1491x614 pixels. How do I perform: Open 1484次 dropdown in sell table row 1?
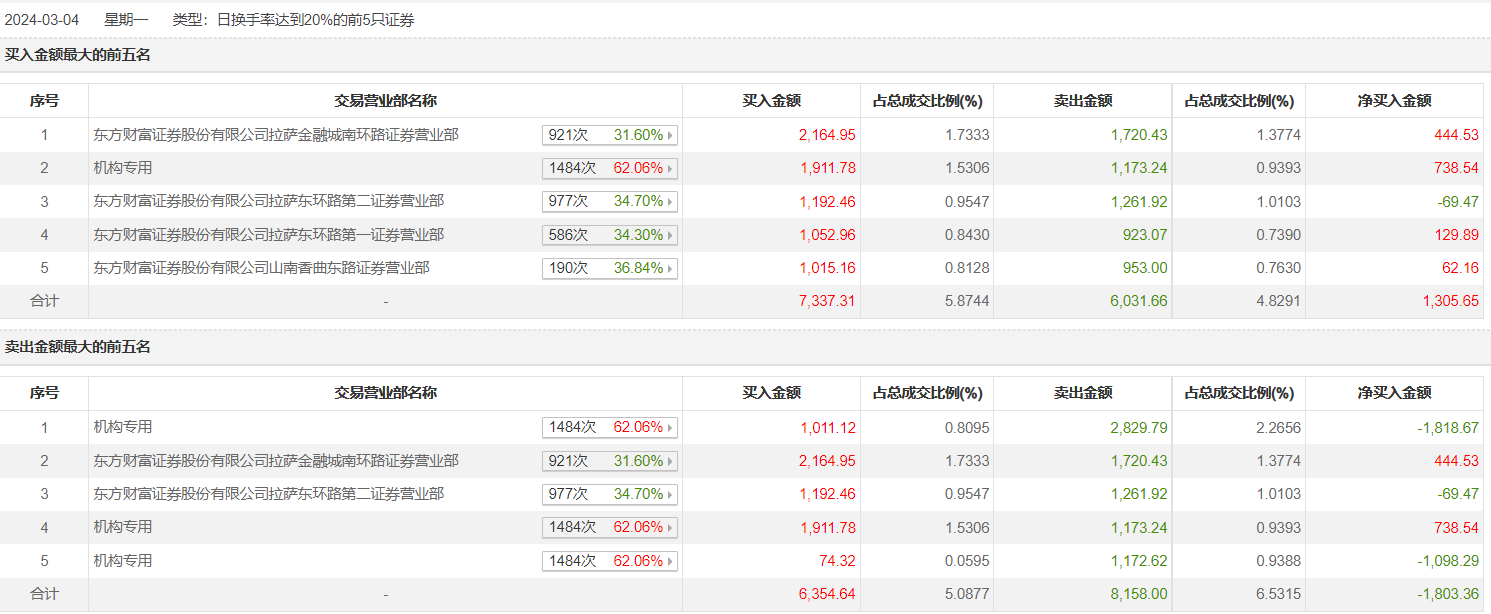pyautogui.click(x=670, y=428)
